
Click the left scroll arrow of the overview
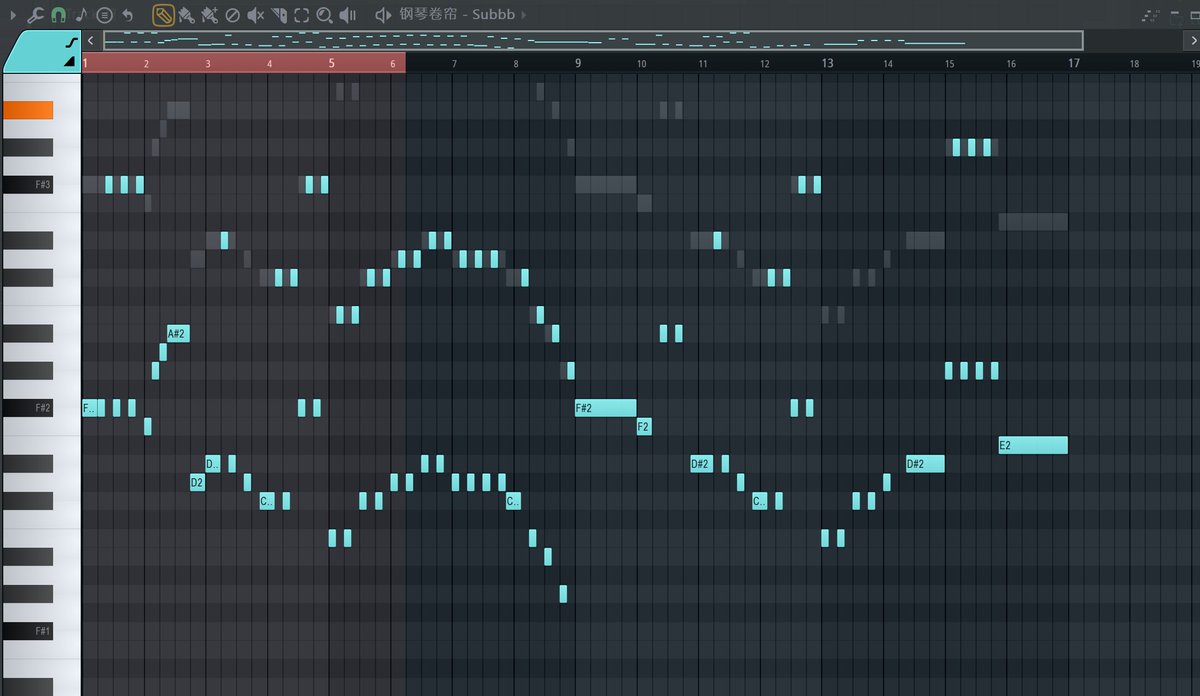pyautogui.click(x=91, y=40)
